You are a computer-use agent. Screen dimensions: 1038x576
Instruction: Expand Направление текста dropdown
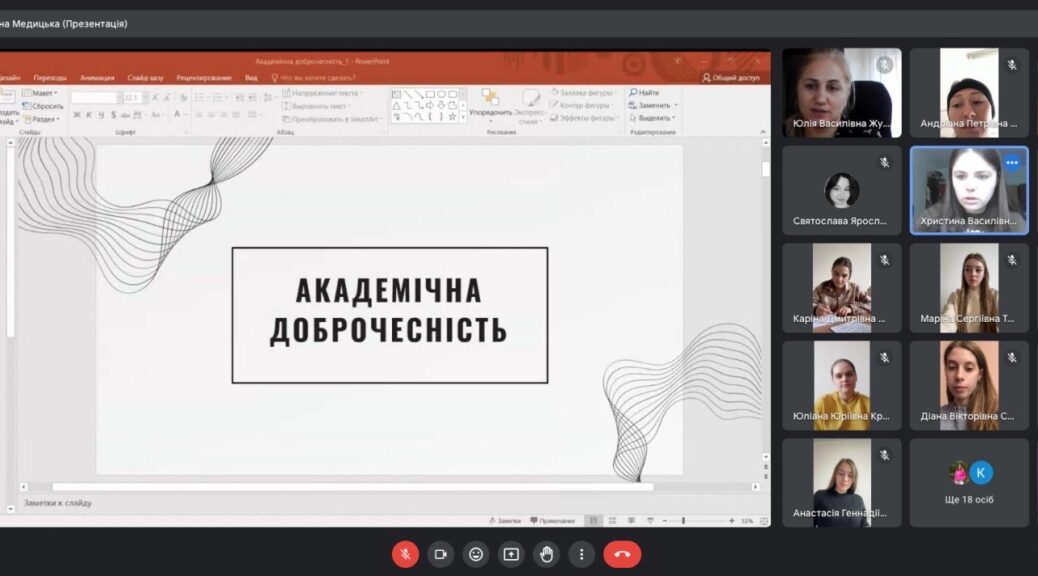pyautogui.click(x=322, y=93)
